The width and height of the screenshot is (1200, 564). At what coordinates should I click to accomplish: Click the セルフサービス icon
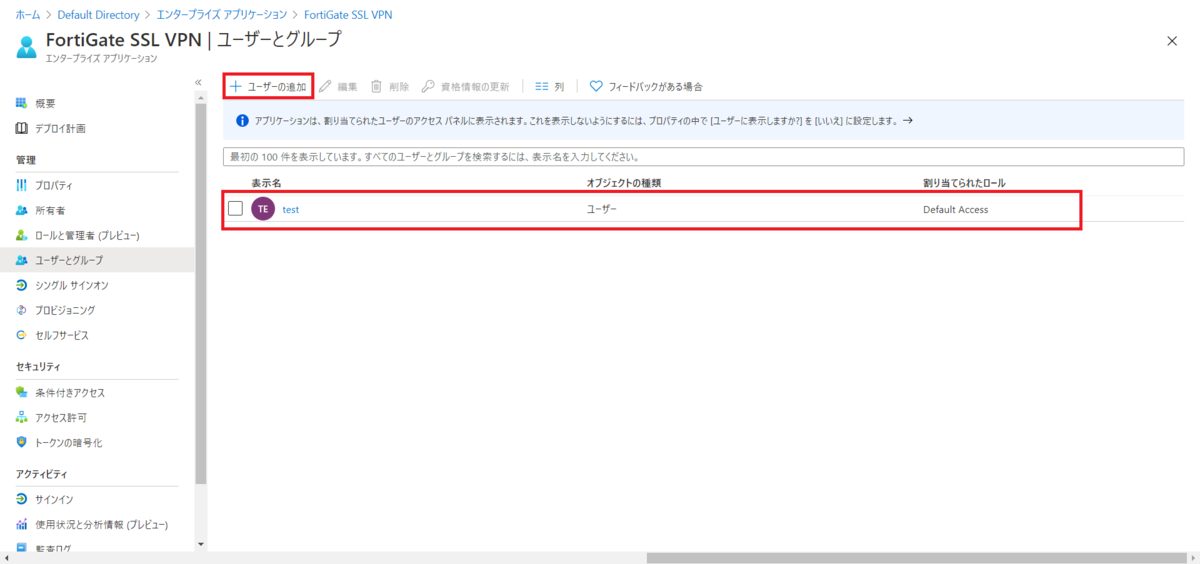(x=22, y=335)
